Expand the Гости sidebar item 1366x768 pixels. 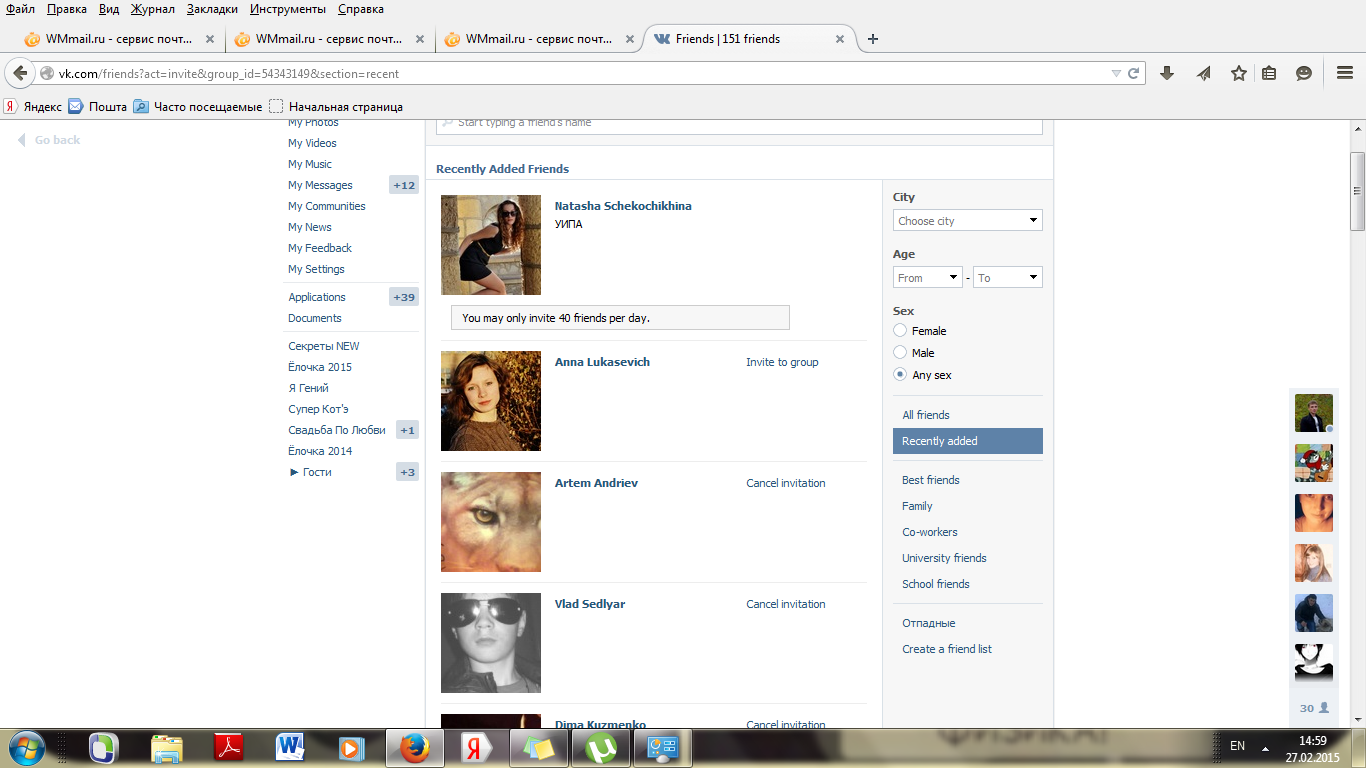tap(310, 472)
